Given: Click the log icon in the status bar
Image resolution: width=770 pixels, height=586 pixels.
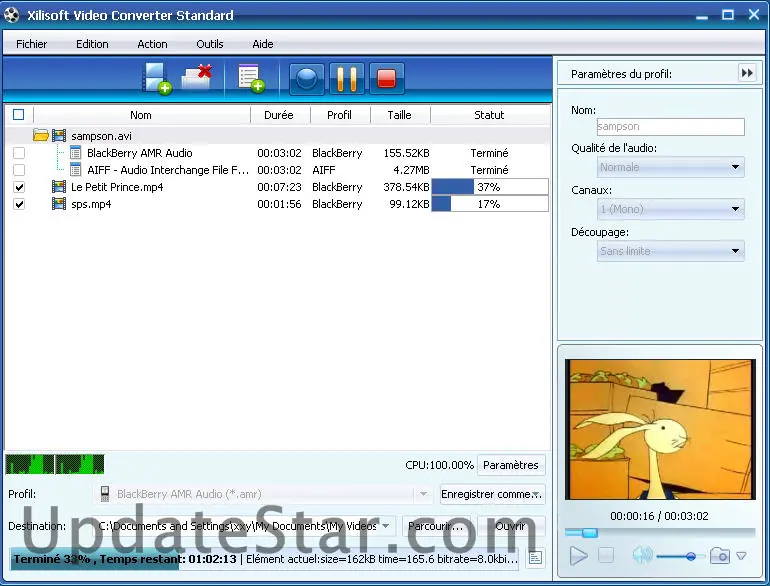Looking at the screenshot, I should 535,558.
